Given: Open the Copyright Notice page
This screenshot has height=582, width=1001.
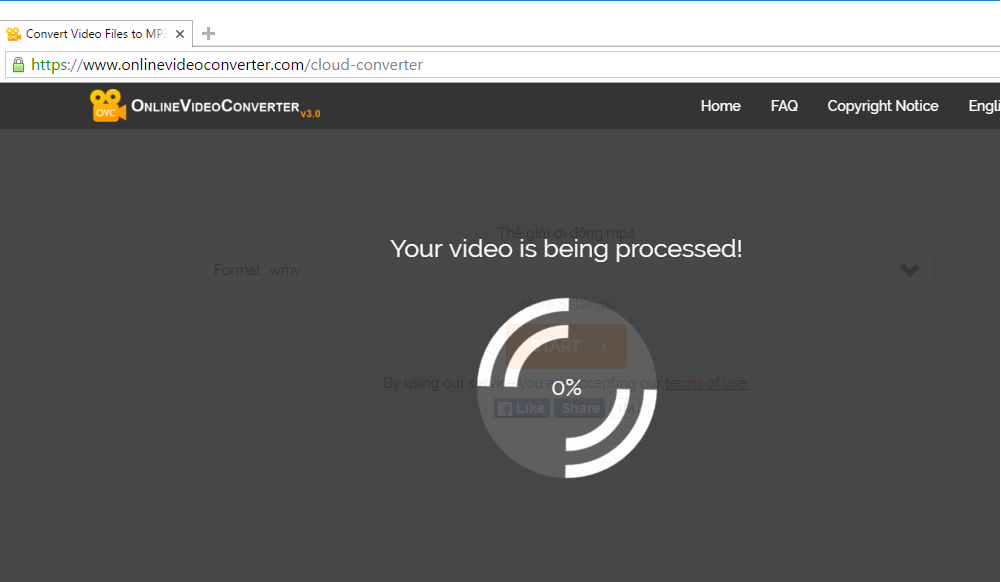Looking at the screenshot, I should point(882,106).
